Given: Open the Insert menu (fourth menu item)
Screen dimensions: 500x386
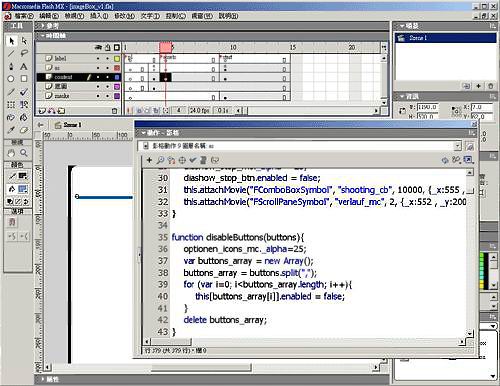Looking at the screenshot, I should [x=99, y=16].
